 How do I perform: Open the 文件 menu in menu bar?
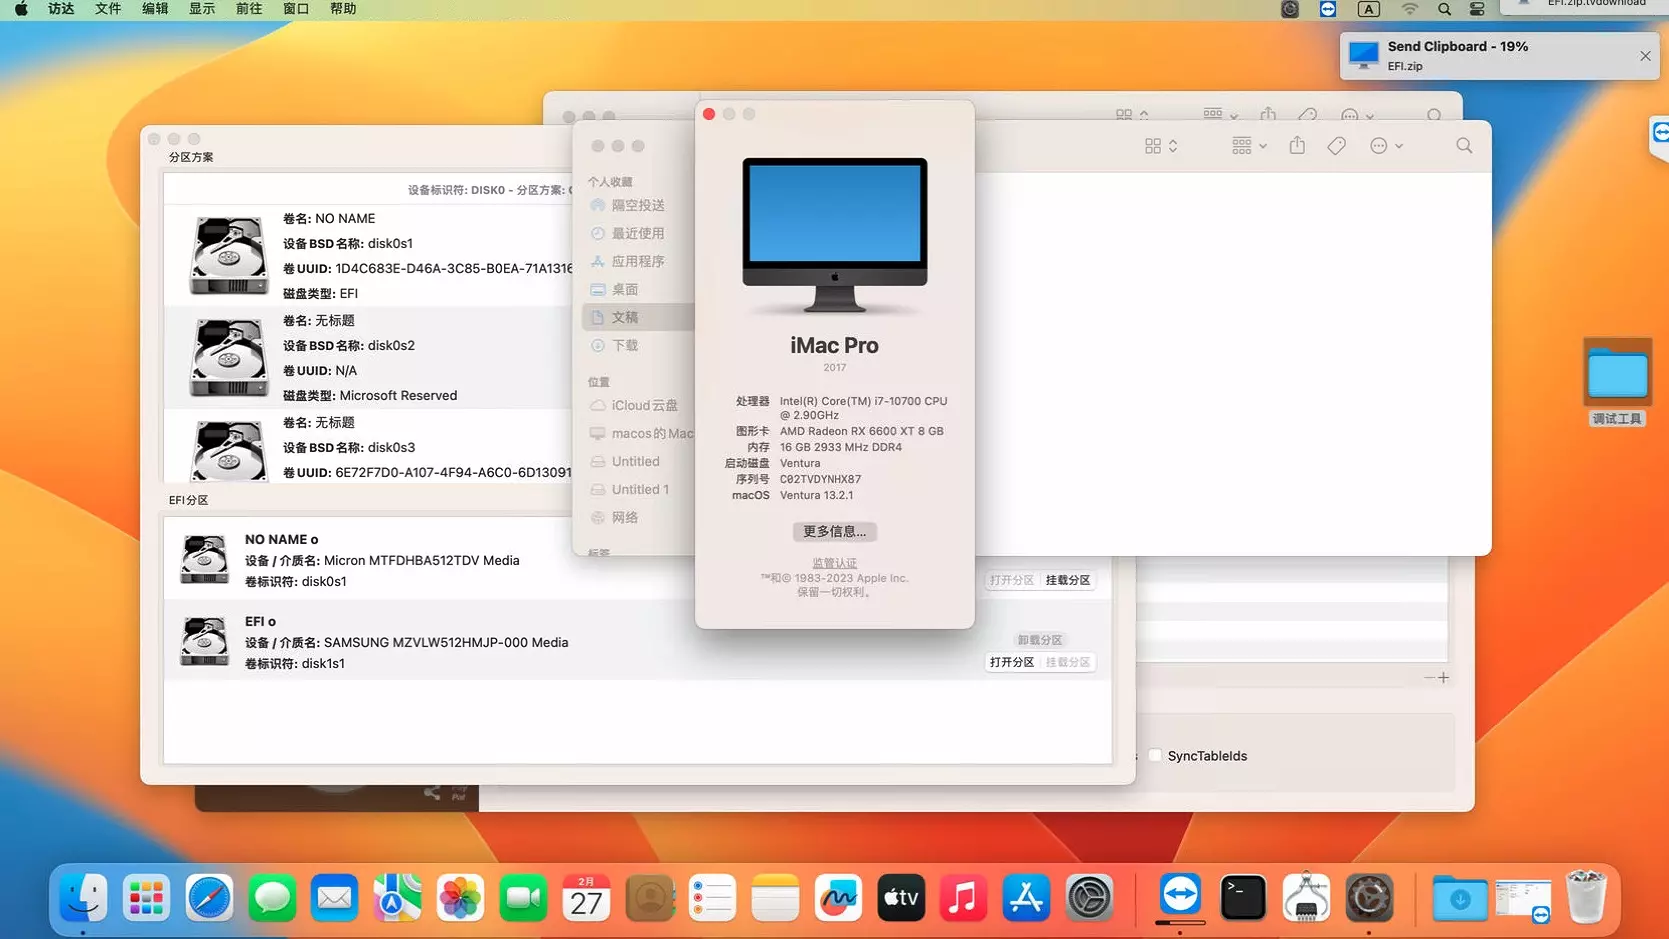point(108,9)
